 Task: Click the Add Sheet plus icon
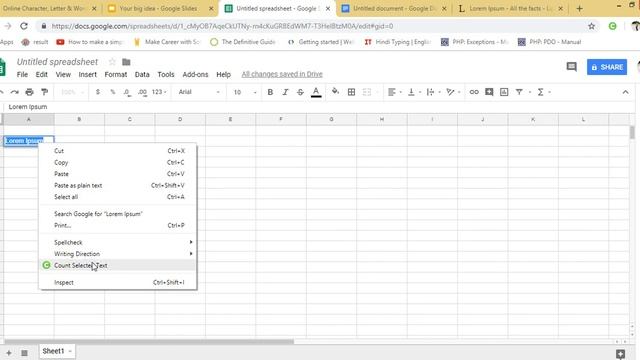(9, 353)
